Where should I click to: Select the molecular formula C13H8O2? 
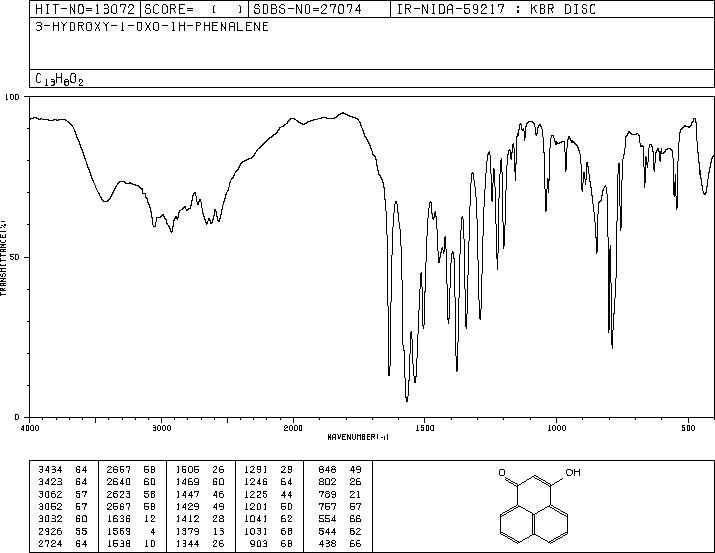[x=59, y=79]
